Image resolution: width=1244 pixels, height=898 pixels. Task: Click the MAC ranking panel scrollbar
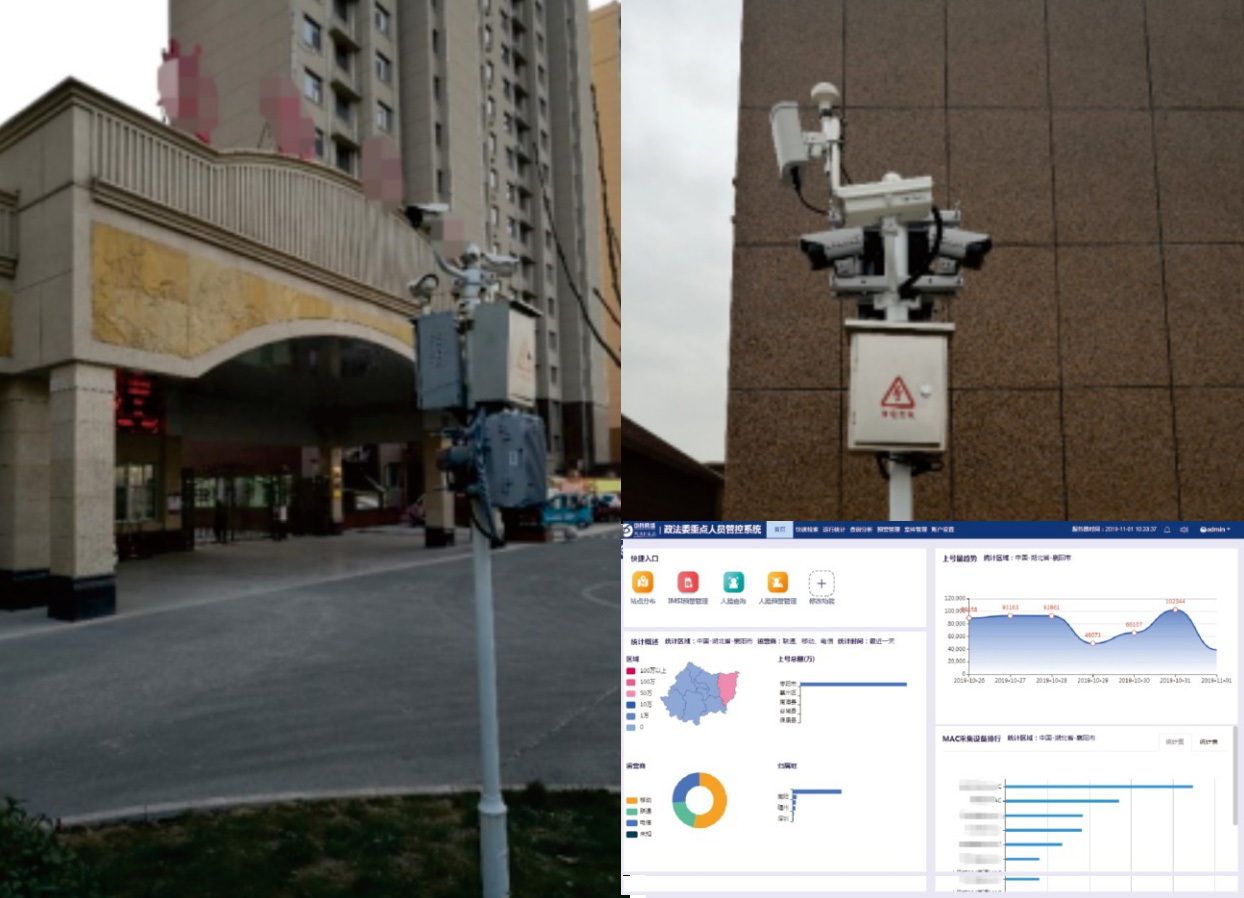[x=1234, y=775]
